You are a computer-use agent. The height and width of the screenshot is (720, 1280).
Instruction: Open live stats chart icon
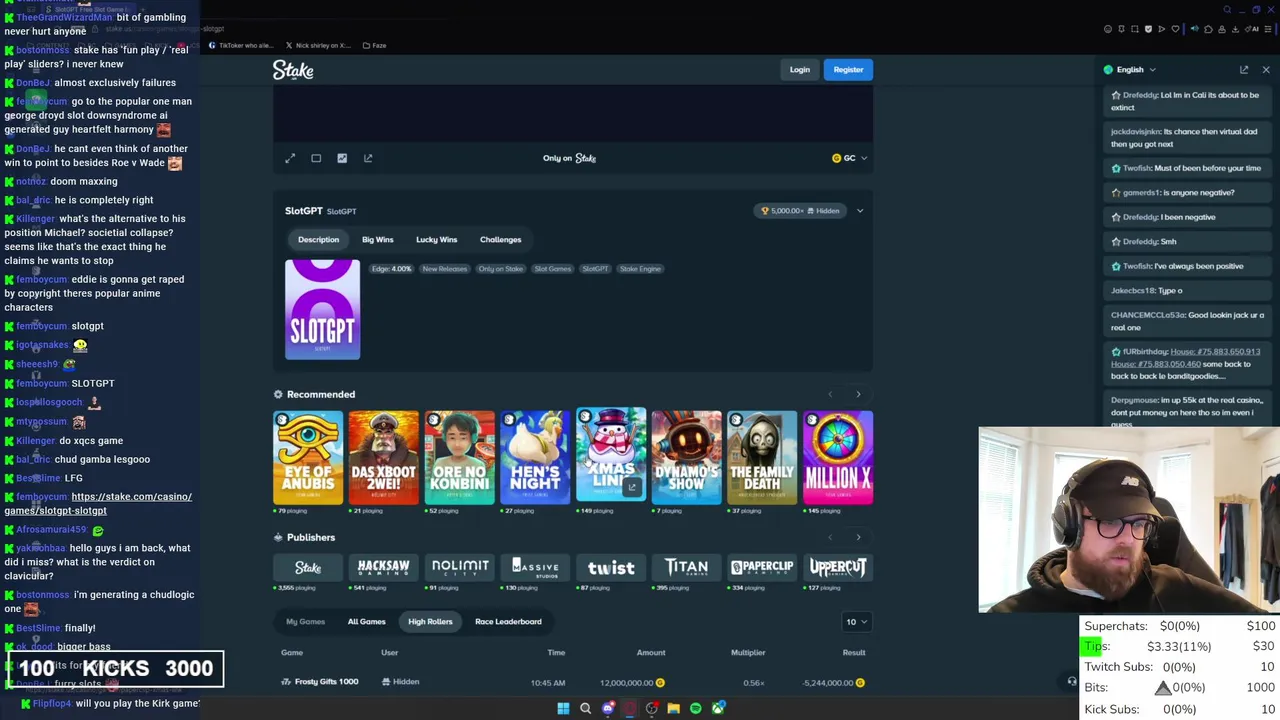[x=342, y=158]
